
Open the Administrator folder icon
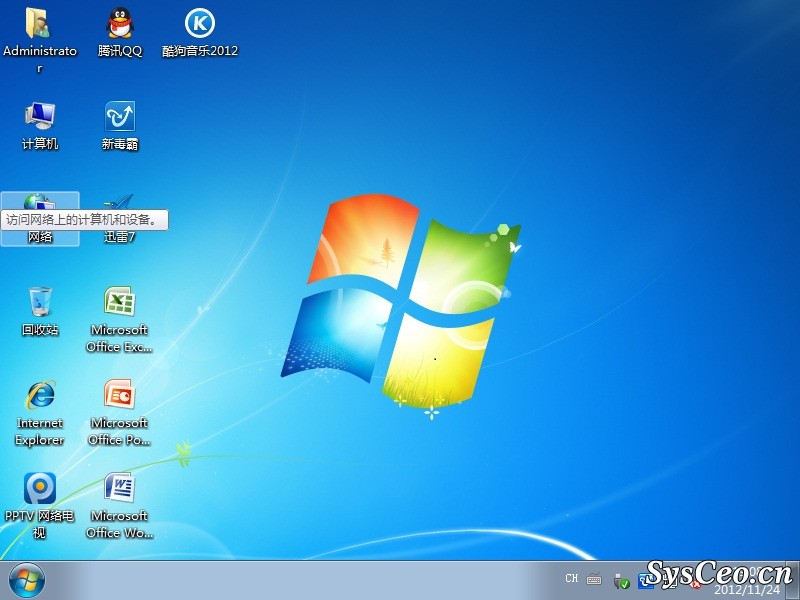[39, 39]
